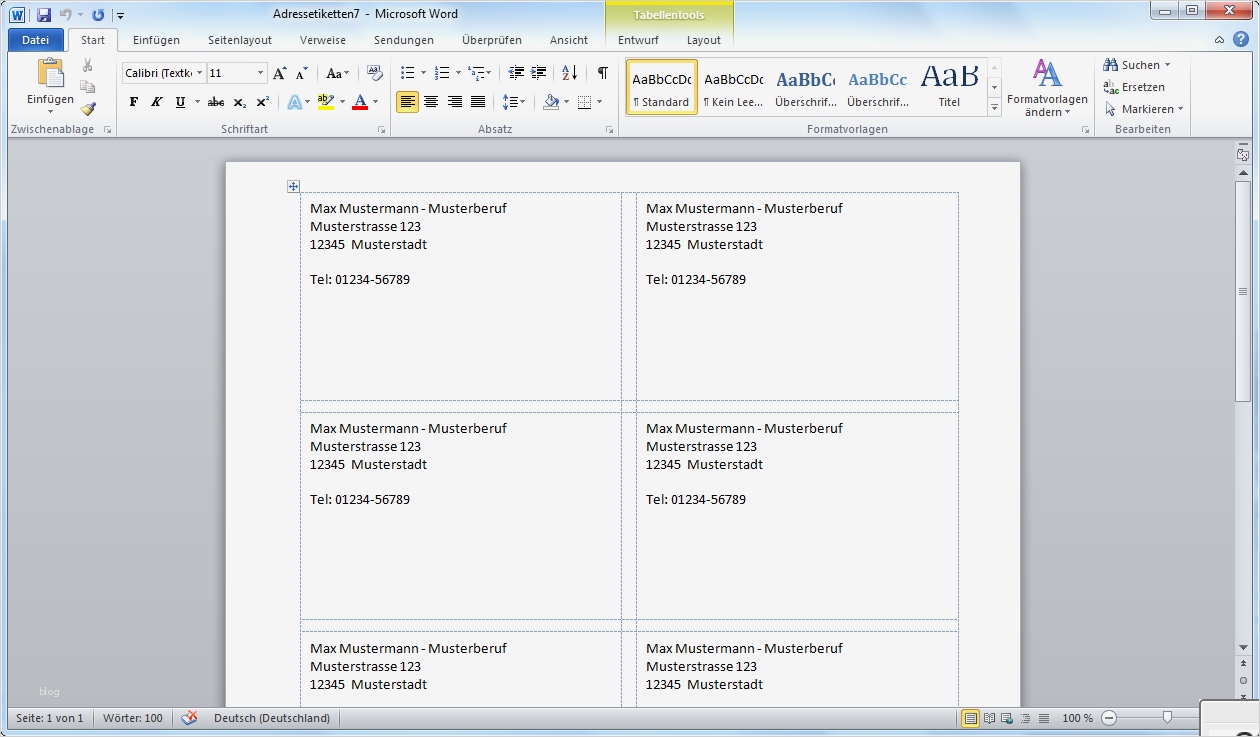Select the Format Painter tool
Viewport: 1260px width, 737px height.
coord(88,110)
